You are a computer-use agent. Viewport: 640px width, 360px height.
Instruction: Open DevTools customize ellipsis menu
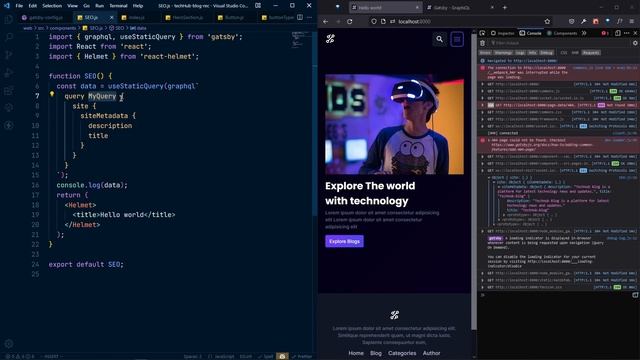point(627,33)
